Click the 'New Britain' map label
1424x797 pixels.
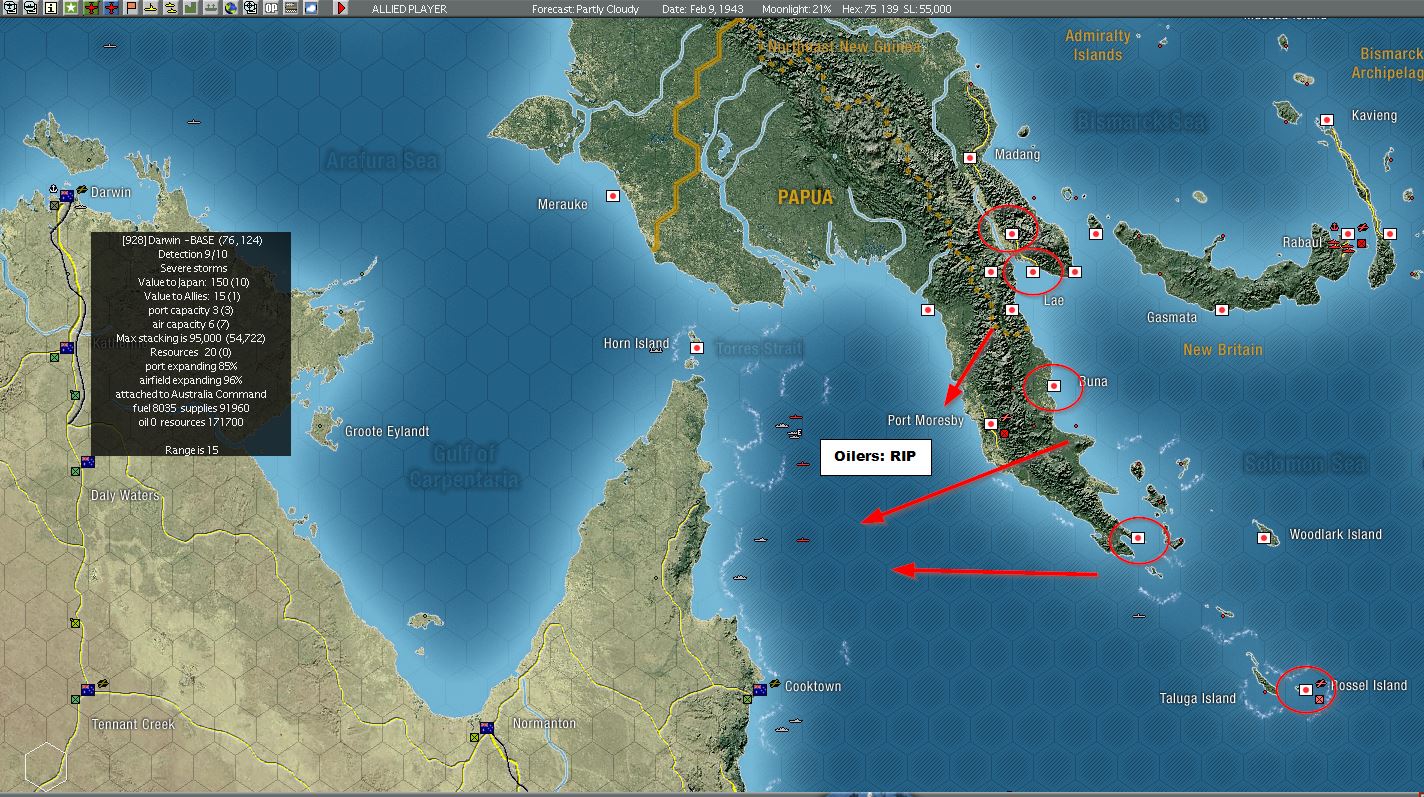pos(1223,350)
